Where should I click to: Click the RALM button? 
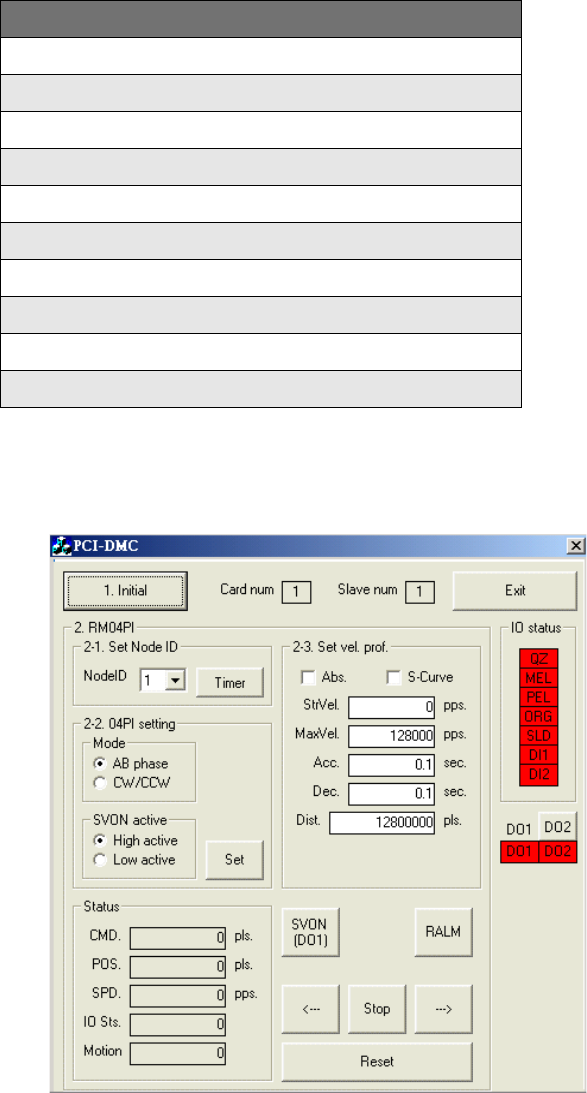coord(444,931)
